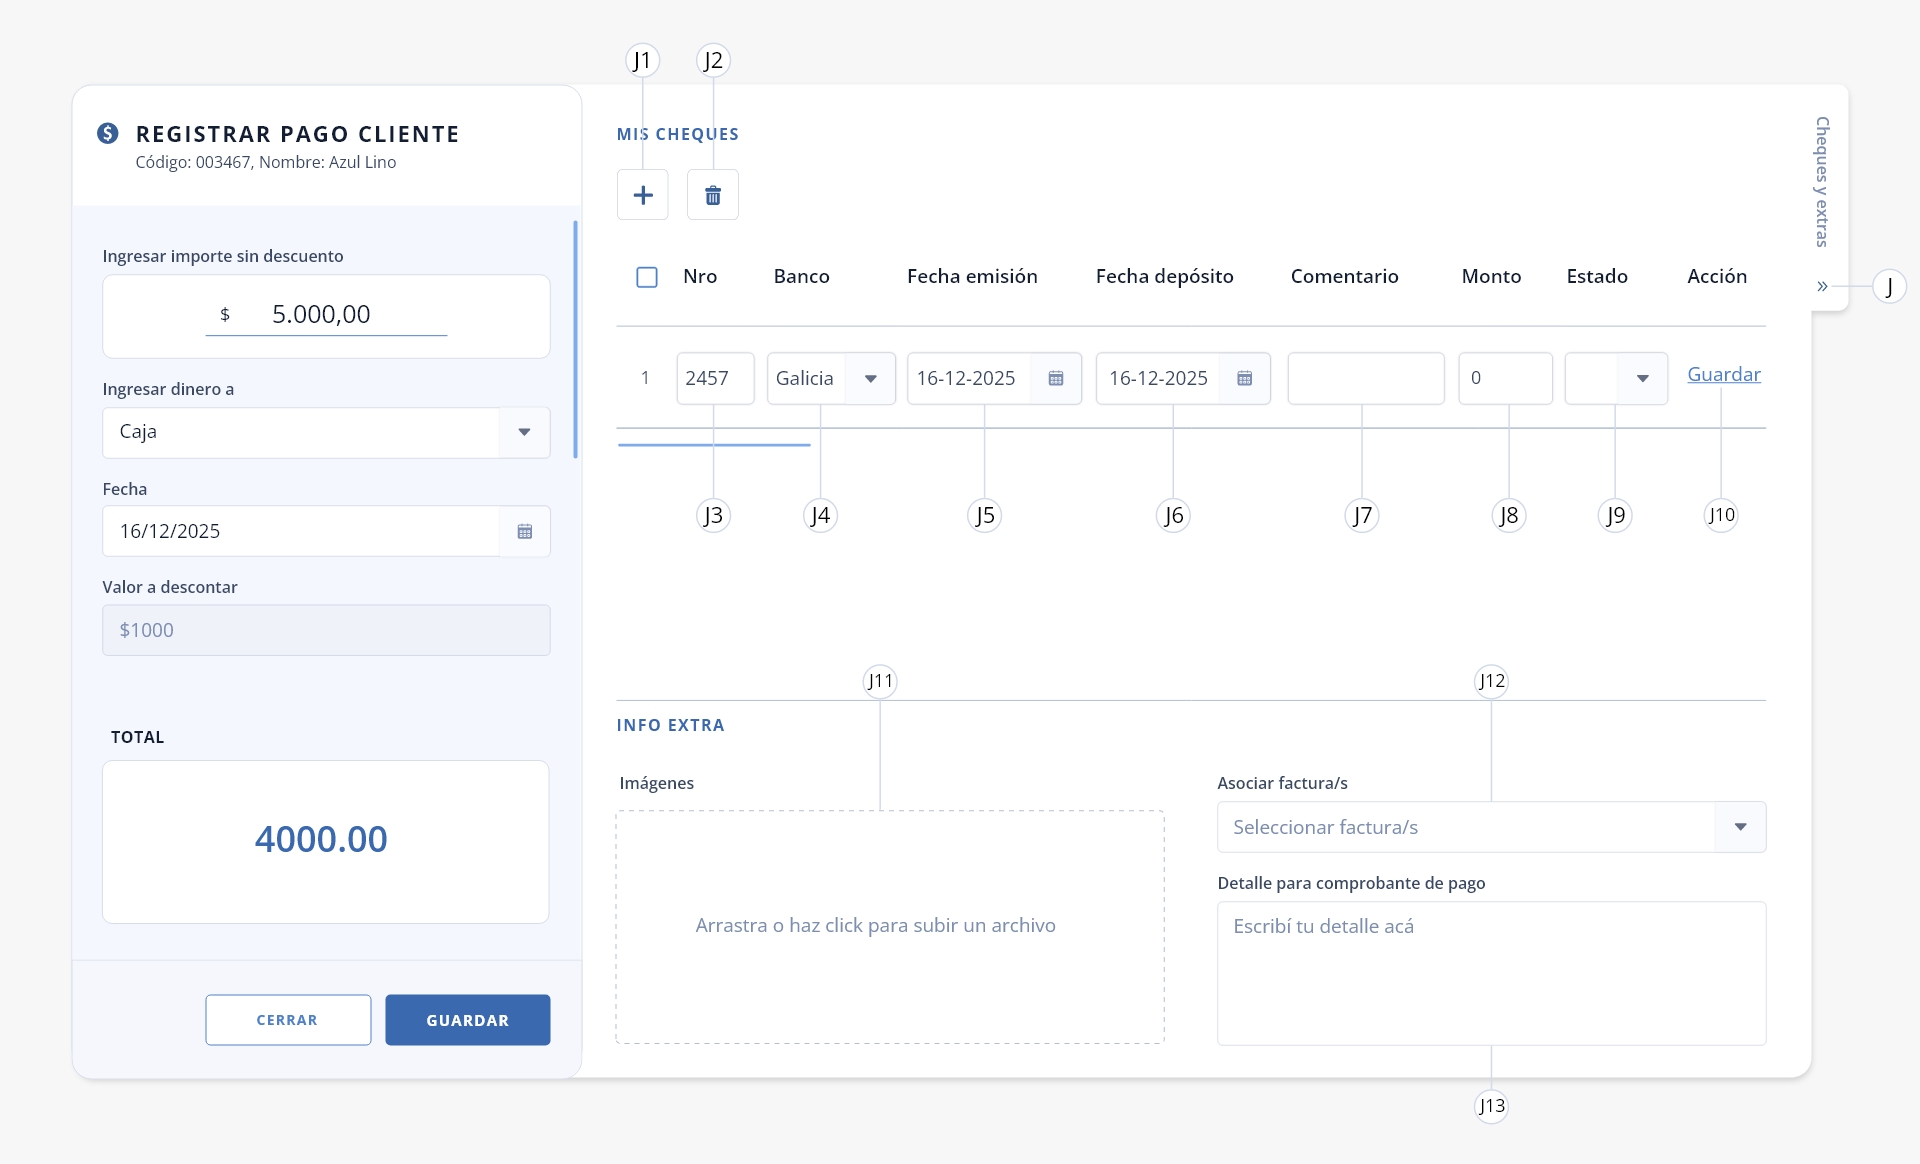Click the Monto field showing 0

tap(1505, 378)
